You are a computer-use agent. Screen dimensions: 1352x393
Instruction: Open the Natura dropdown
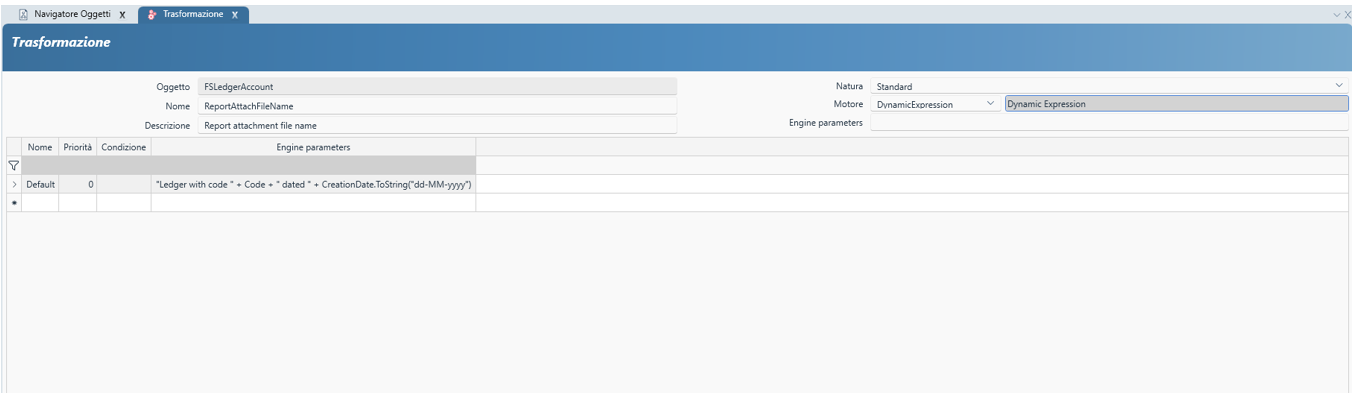1339,86
